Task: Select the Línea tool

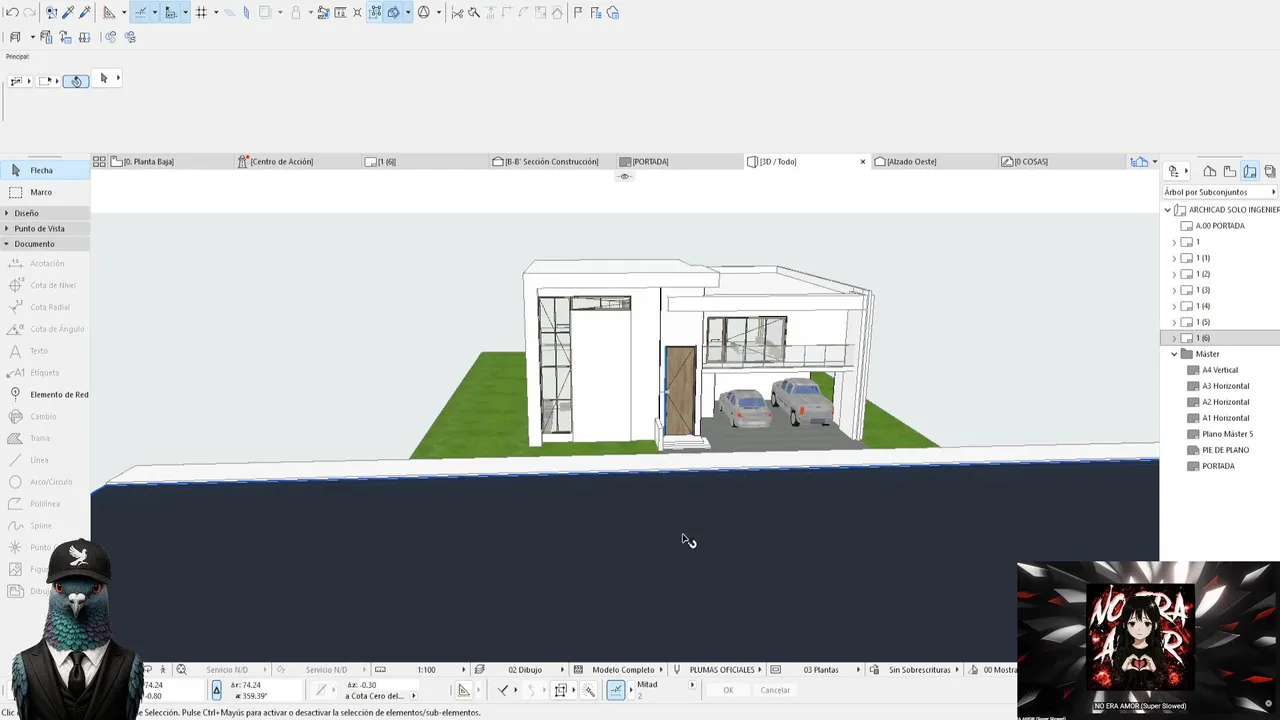Action: point(45,460)
